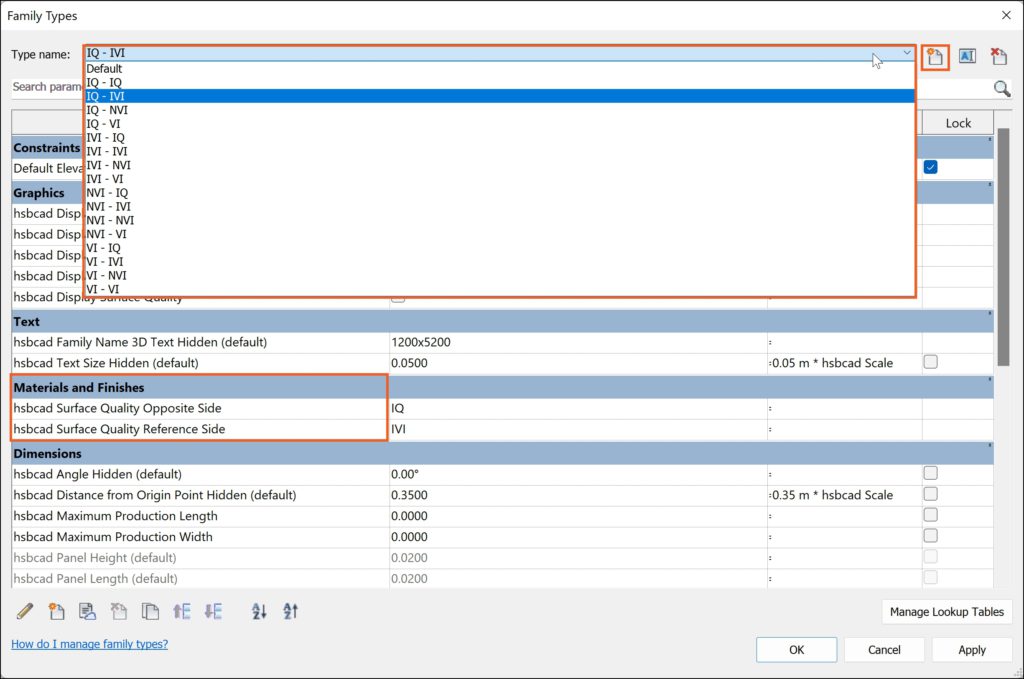This screenshot has height=679, width=1024.
Task: Click the Type name dropdown arrow
Action: (906, 53)
